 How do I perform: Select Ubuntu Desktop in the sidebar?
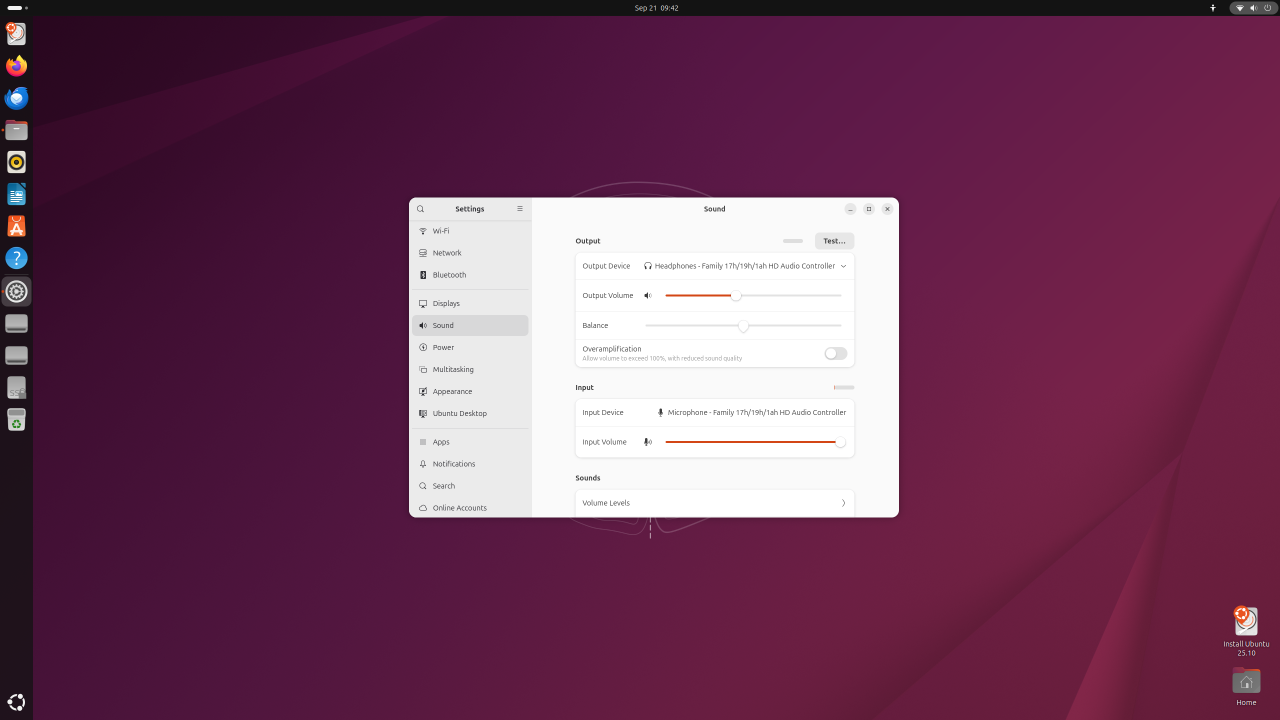[x=470, y=413]
